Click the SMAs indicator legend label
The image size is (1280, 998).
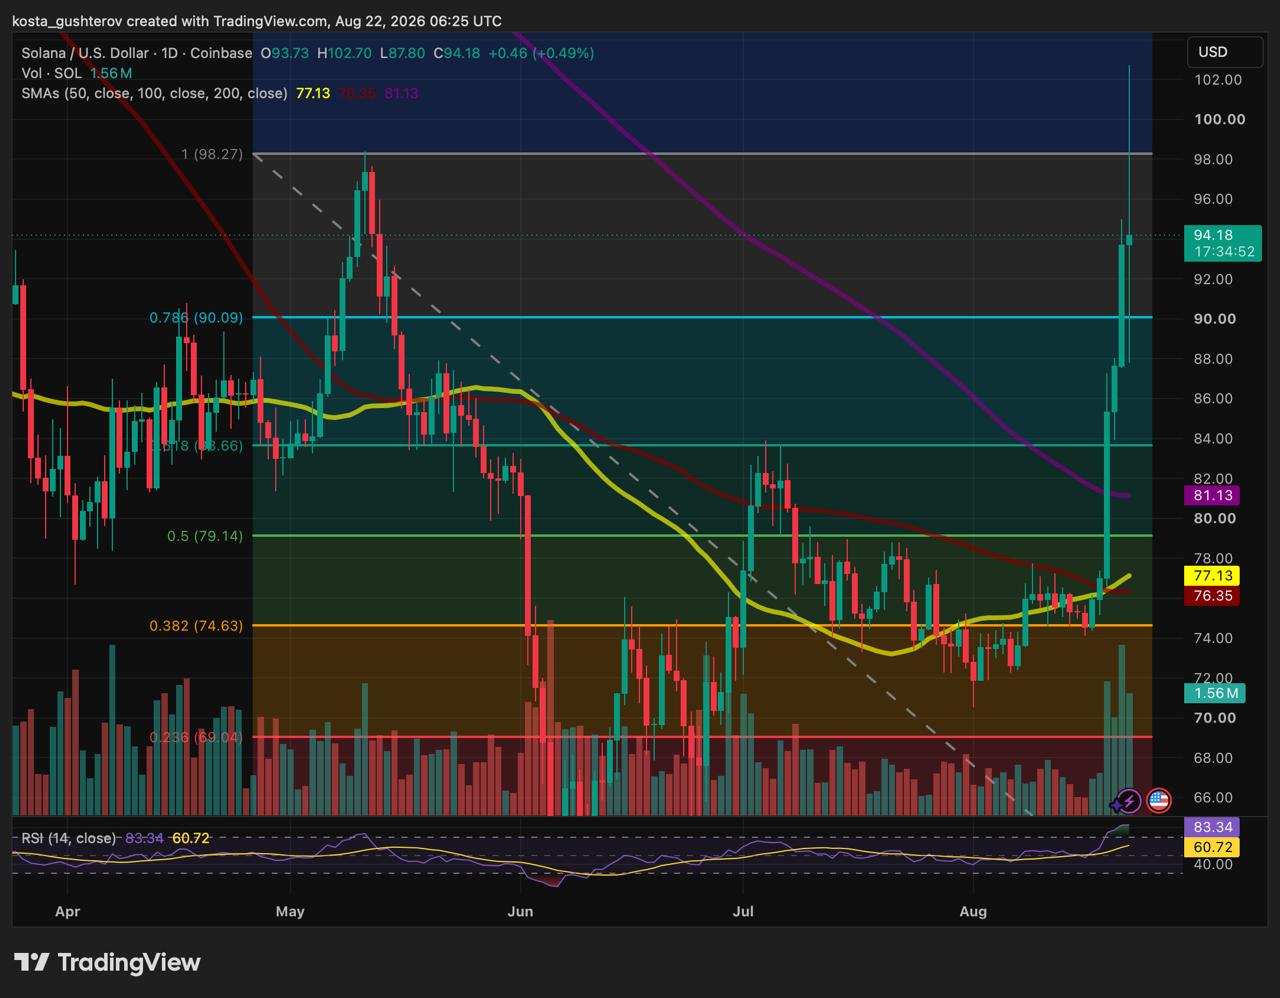155,93
